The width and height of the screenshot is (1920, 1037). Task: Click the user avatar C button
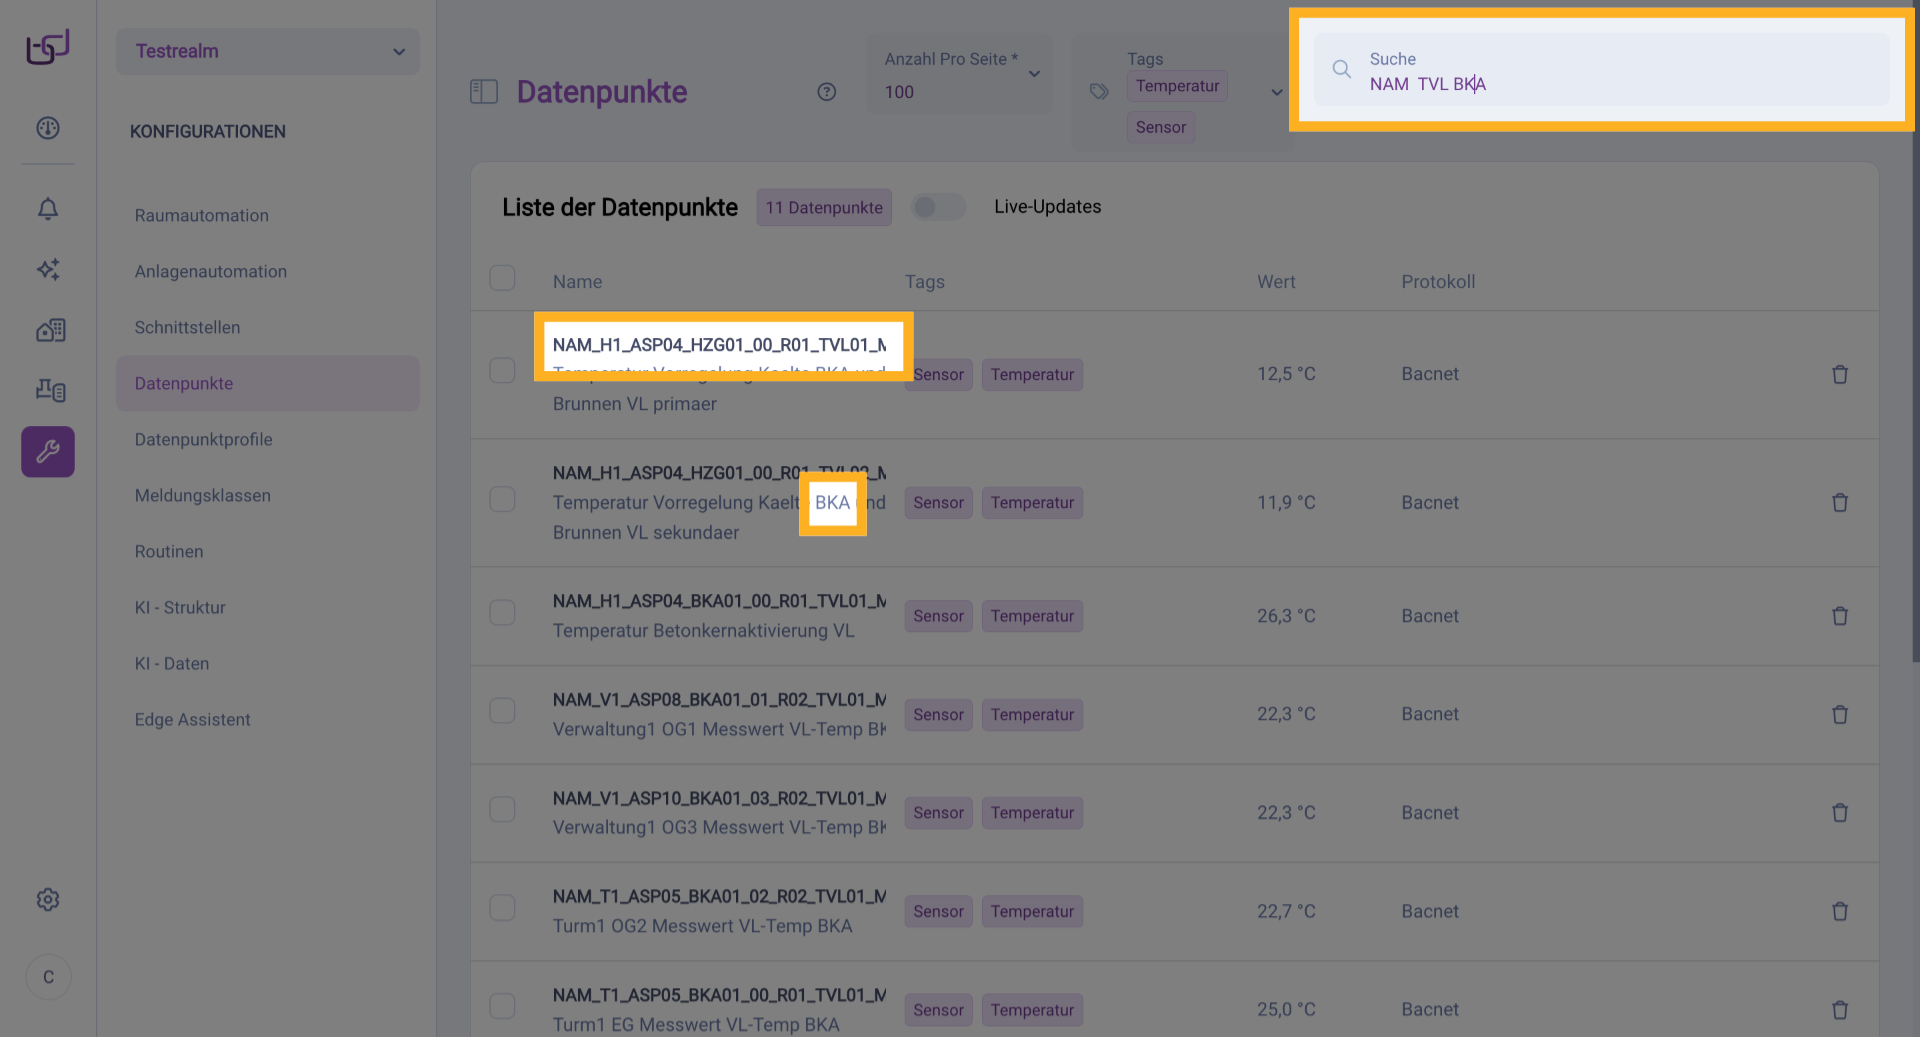point(48,977)
